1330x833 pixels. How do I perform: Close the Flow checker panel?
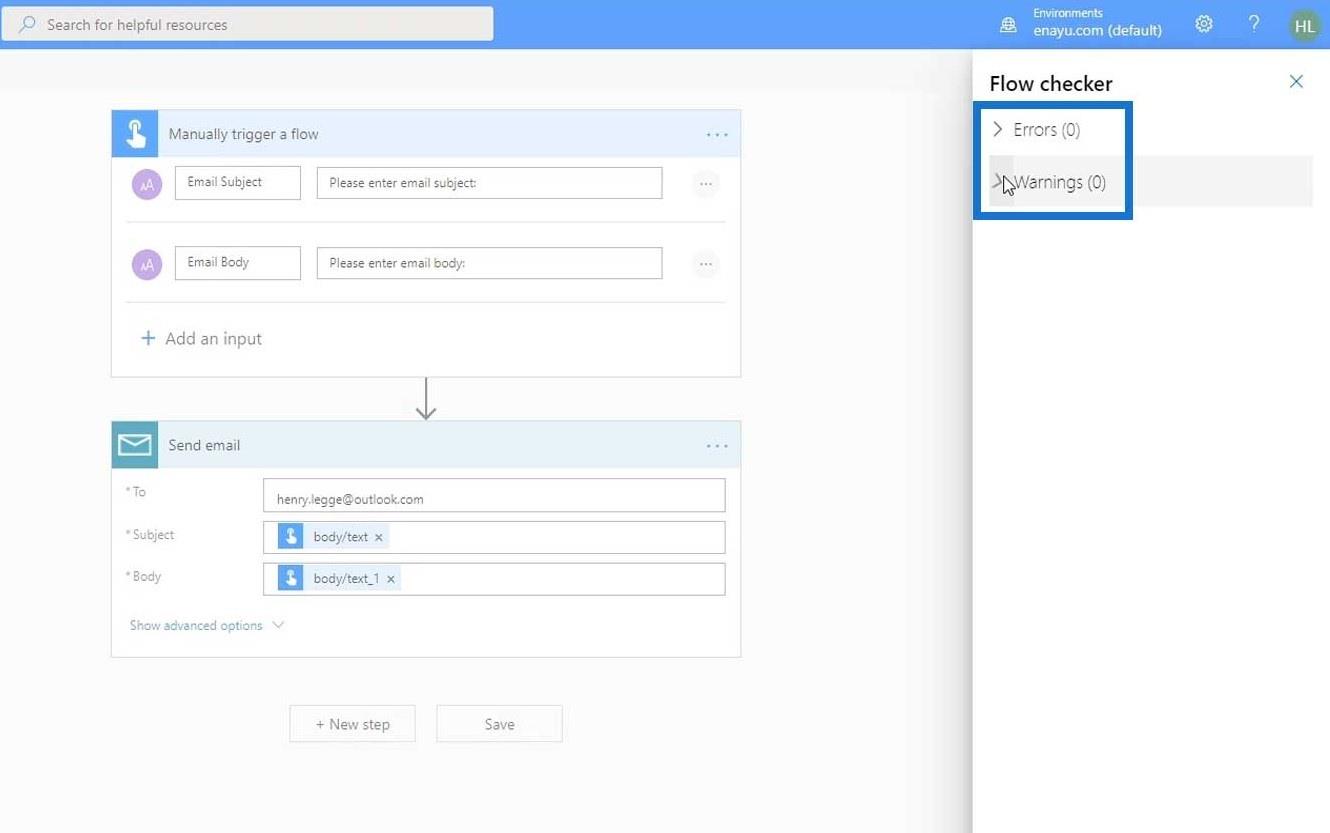(x=1296, y=82)
